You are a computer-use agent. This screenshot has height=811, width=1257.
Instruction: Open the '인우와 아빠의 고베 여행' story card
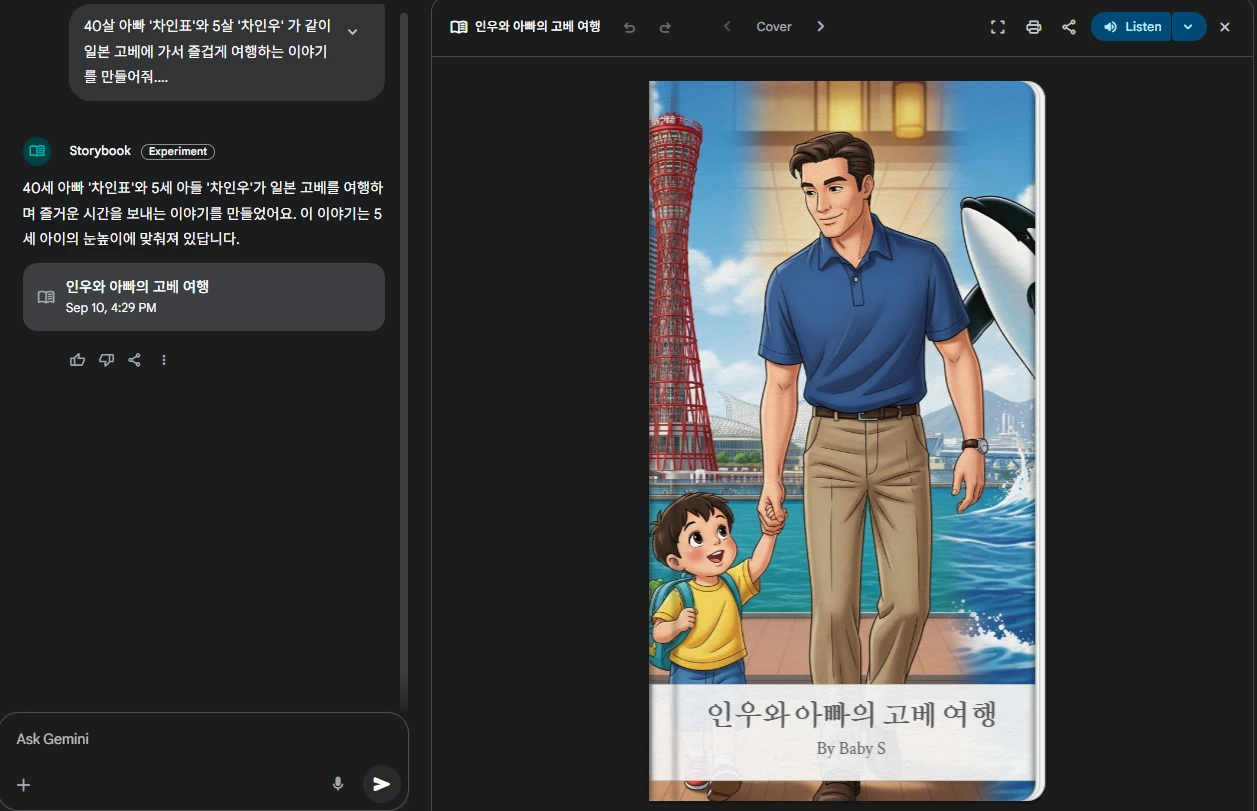[x=204, y=297]
